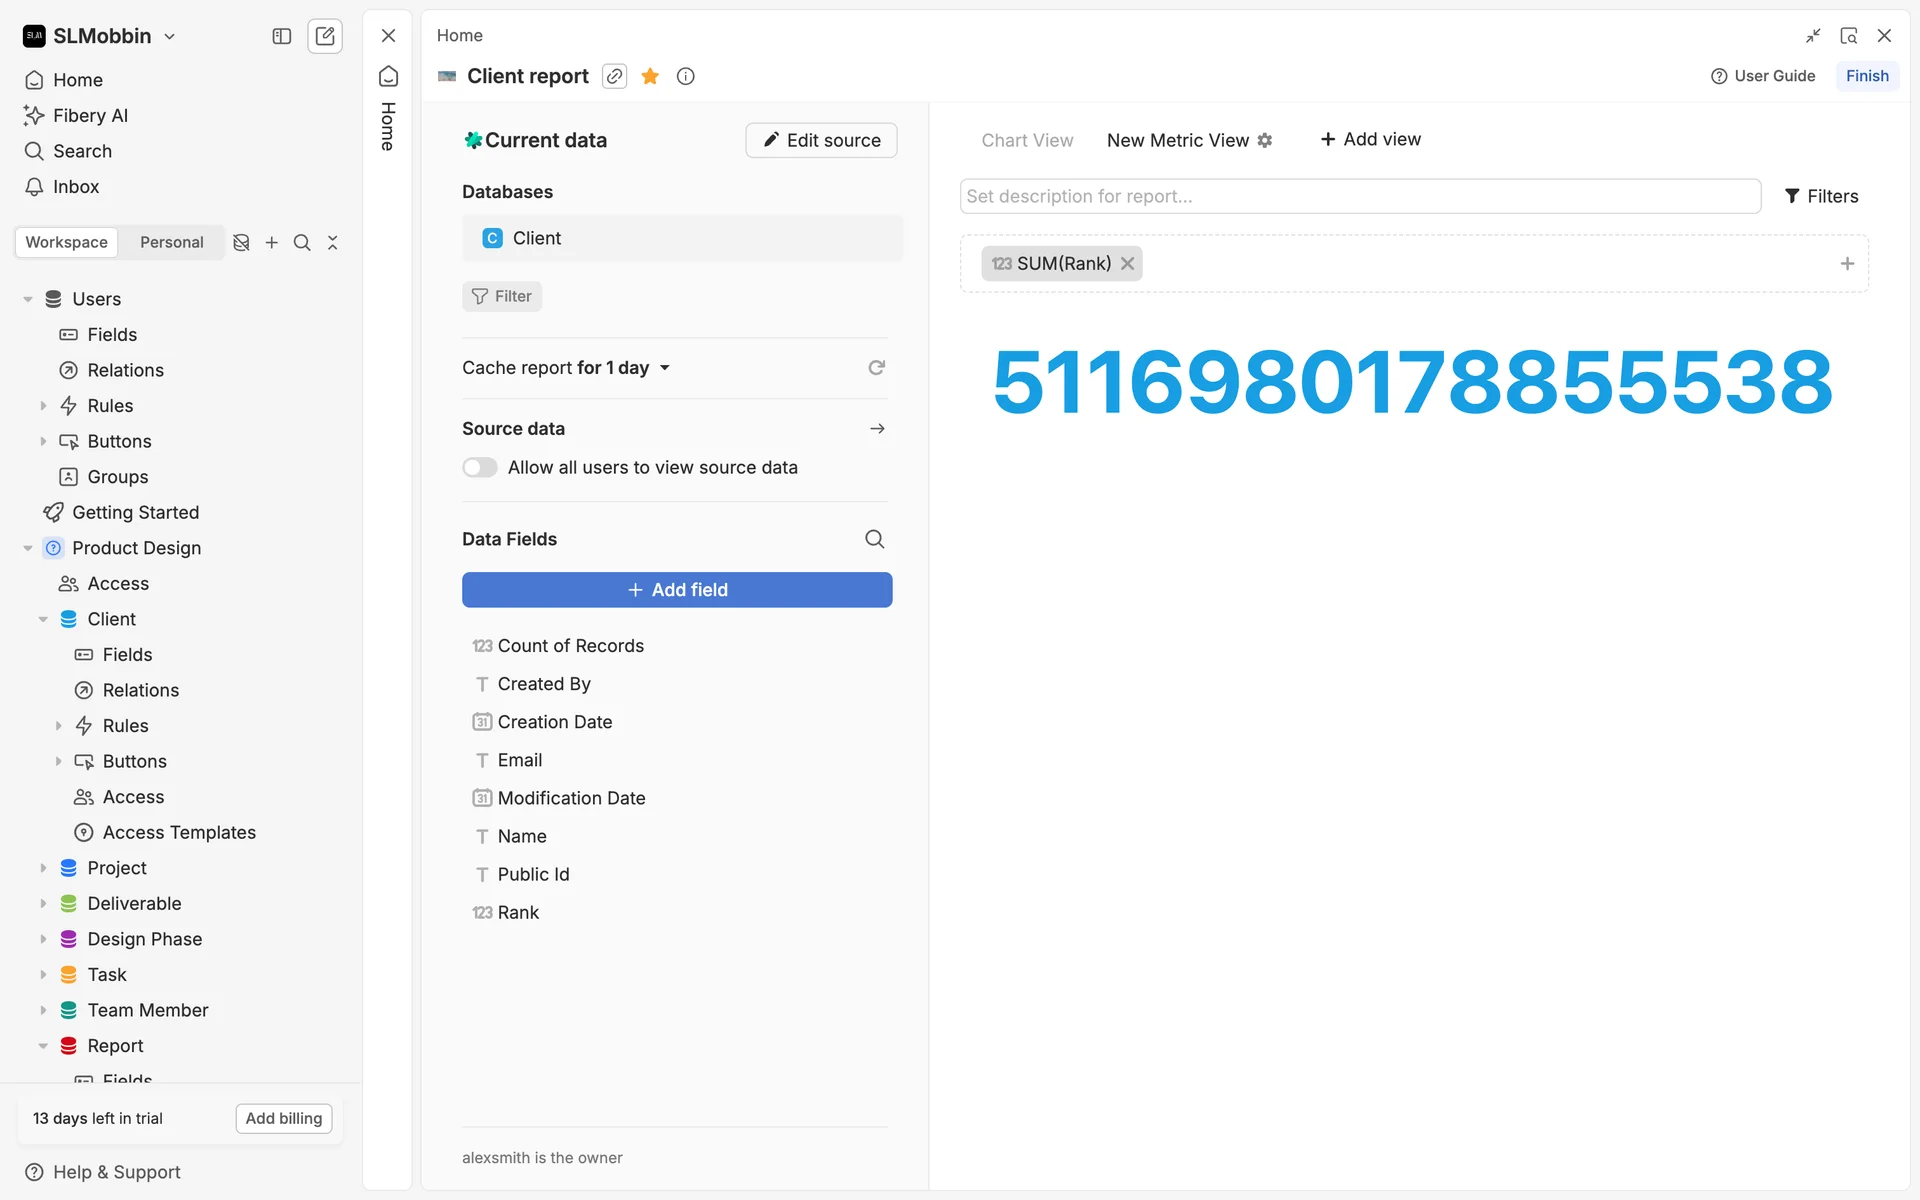Click the Add field button
Screen dimensions: 1920x1200
coord(677,590)
